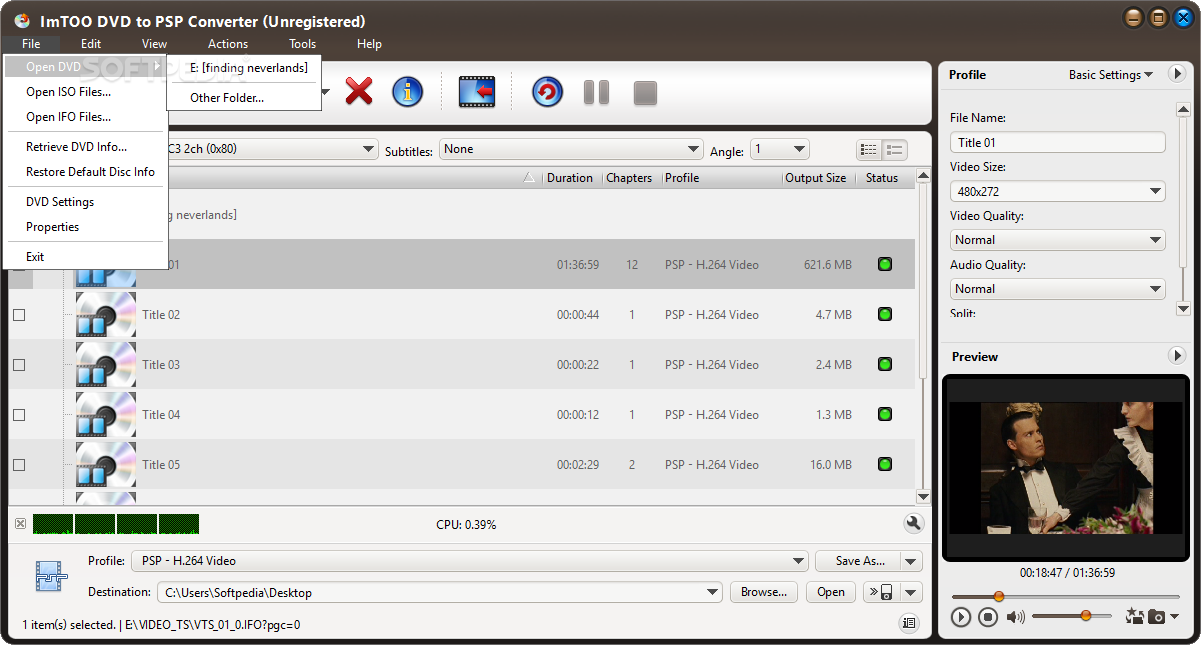The height and width of the screenshot is (645, 1201).
Task: Click the Title 05 disc icon
Action: 106,465
